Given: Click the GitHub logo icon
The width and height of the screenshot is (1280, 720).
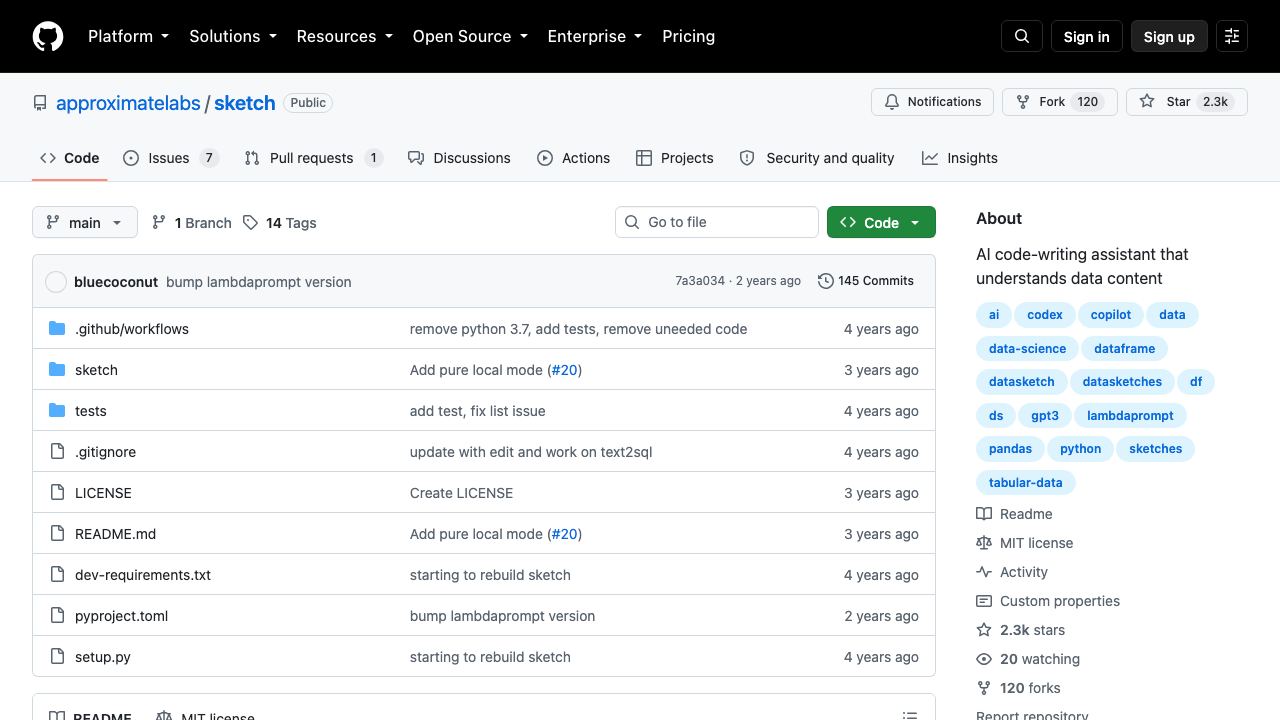Looking at the screenshot, I should tap(48, 36).
